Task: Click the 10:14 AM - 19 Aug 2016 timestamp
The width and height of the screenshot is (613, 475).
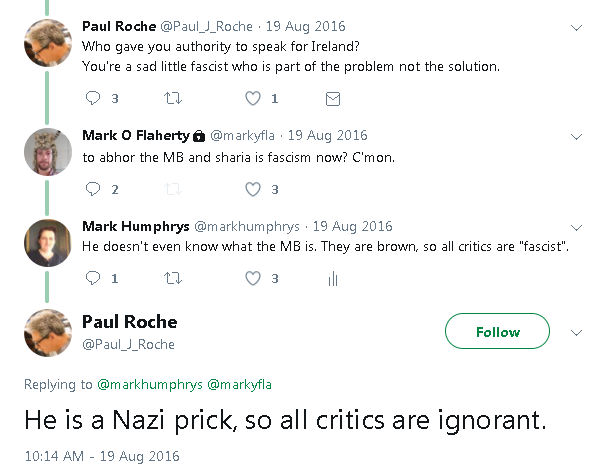Action: point(102,455)
